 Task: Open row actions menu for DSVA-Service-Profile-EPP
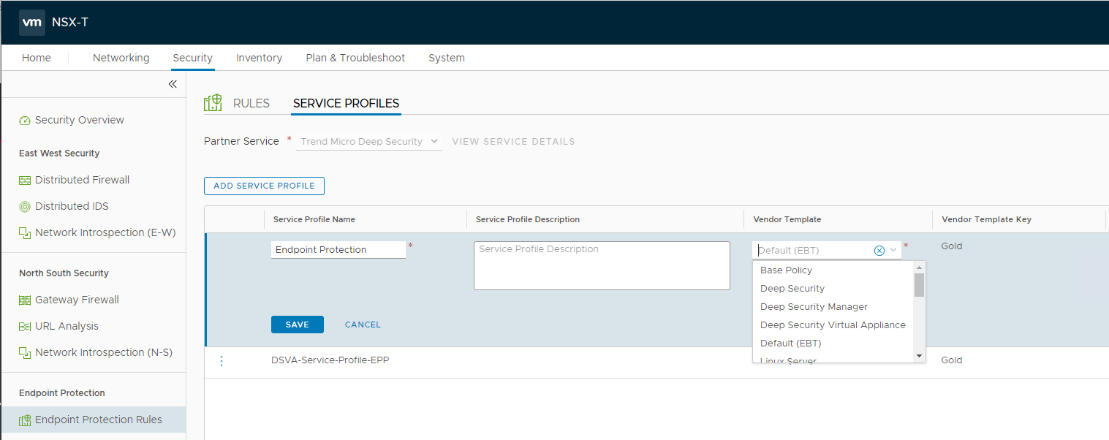tap(221, 361)
